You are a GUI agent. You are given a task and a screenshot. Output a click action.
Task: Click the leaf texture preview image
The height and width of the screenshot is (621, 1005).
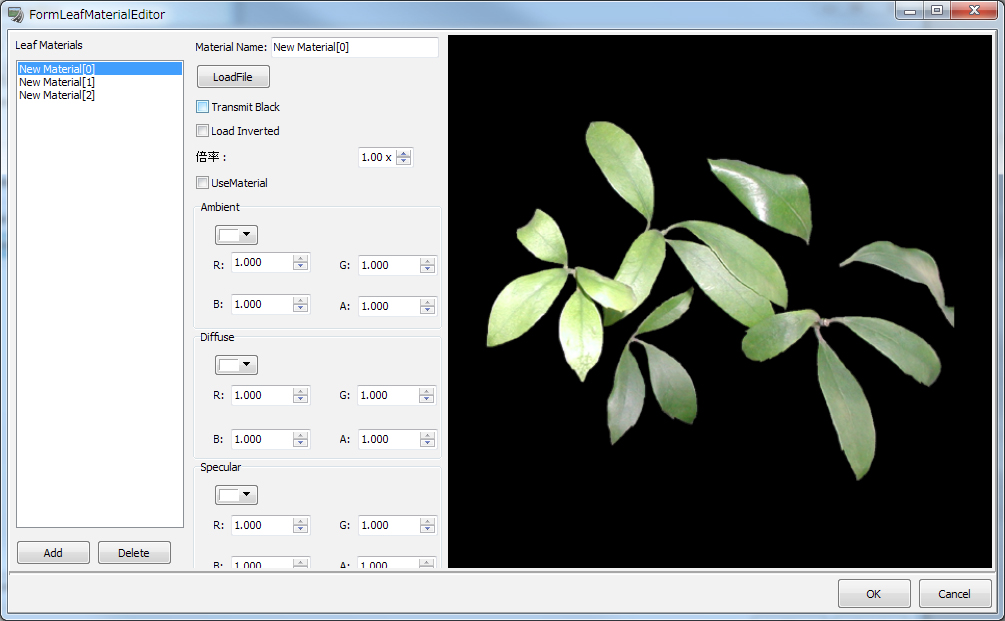pyautogui.click(x=720, y=301)
